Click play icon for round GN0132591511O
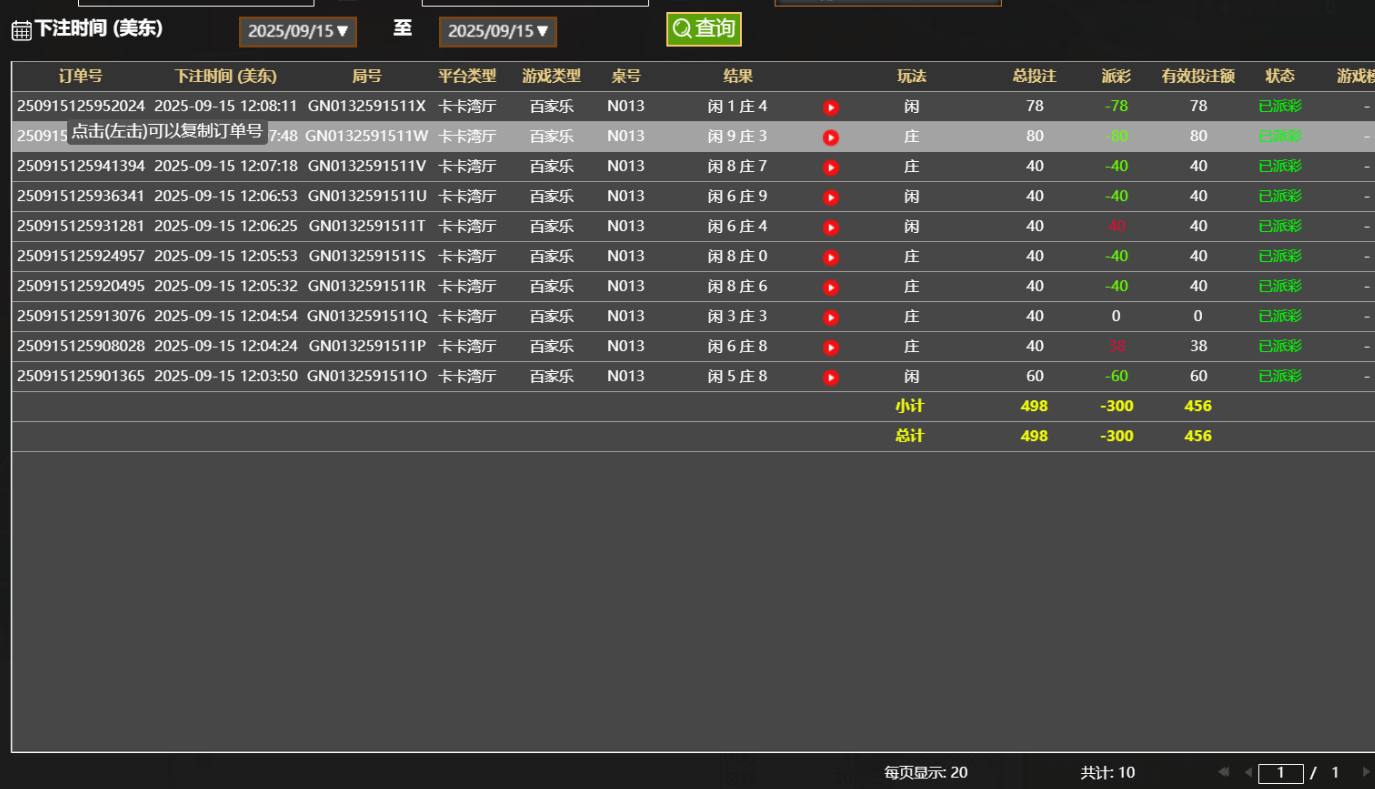 coord(830,377)
